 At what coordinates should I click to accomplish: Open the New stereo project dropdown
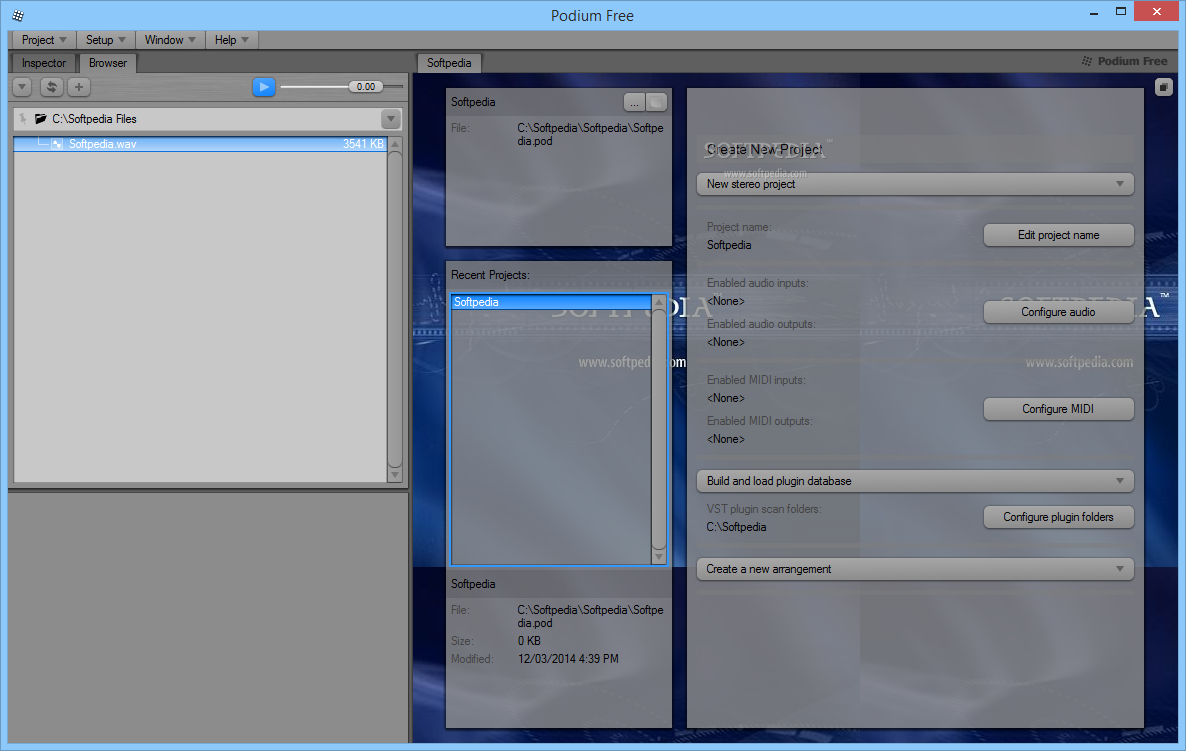915,184
